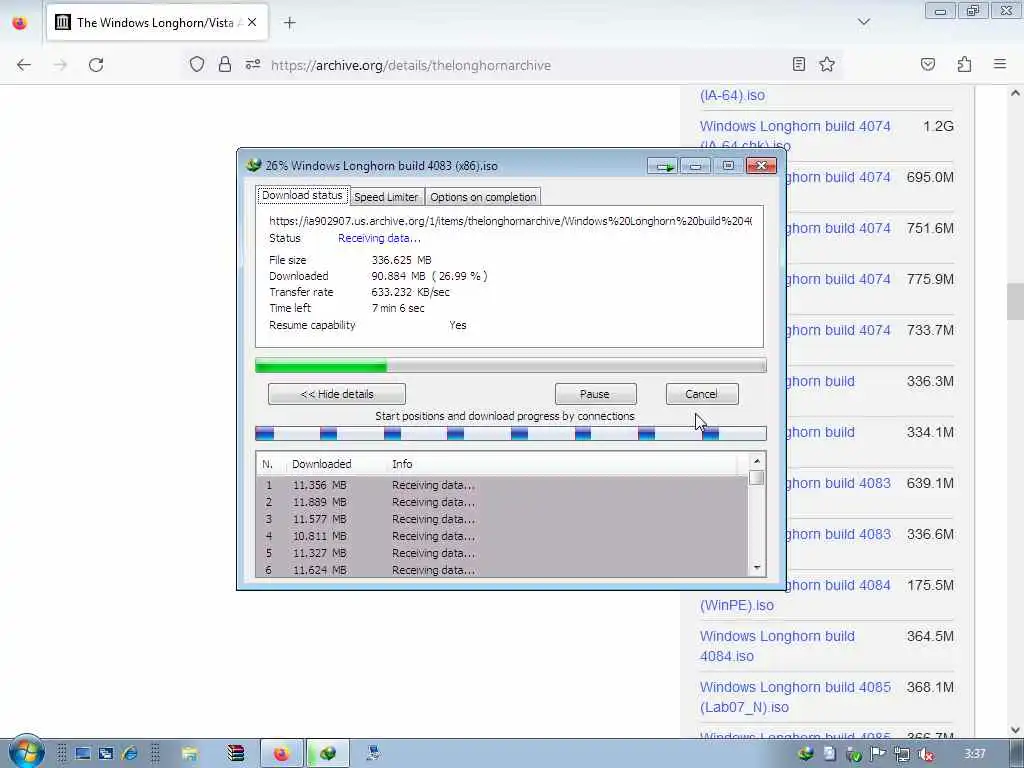
Task: Open Windows Longhorn build 4084.iso link
Action: point(777,646)
